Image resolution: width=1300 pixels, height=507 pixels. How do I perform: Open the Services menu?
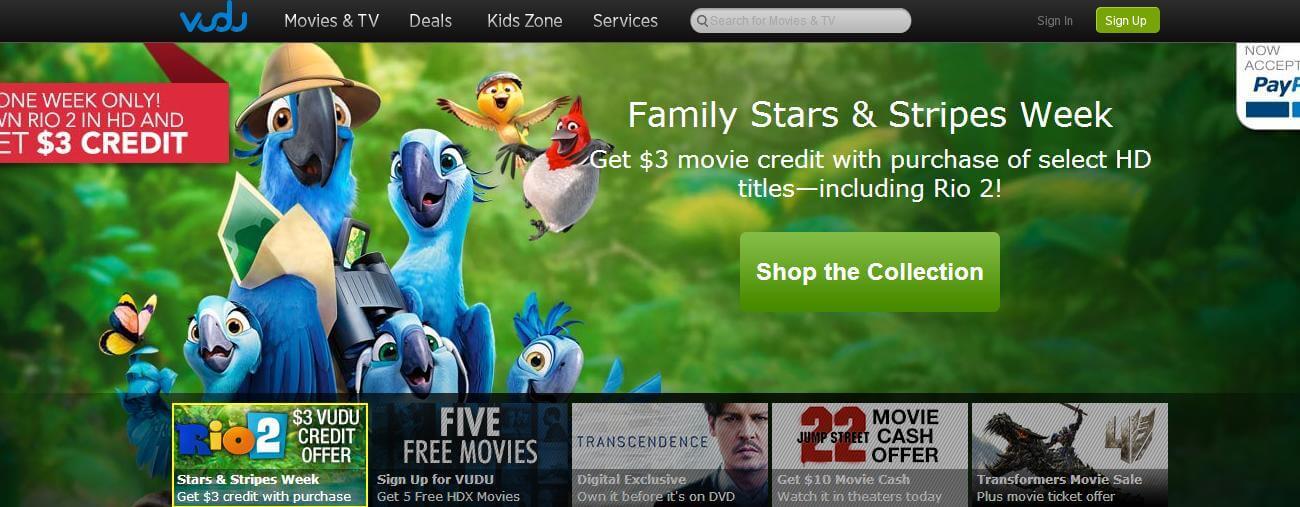pos(625,20)
